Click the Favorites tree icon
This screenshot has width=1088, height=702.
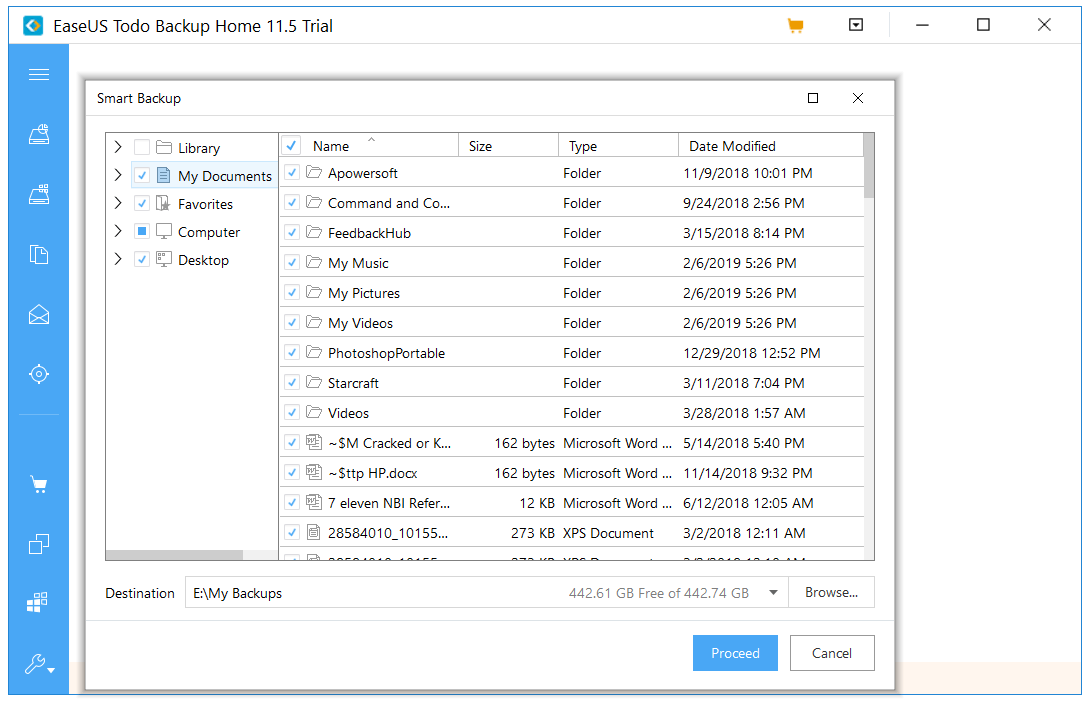point(164,203)
